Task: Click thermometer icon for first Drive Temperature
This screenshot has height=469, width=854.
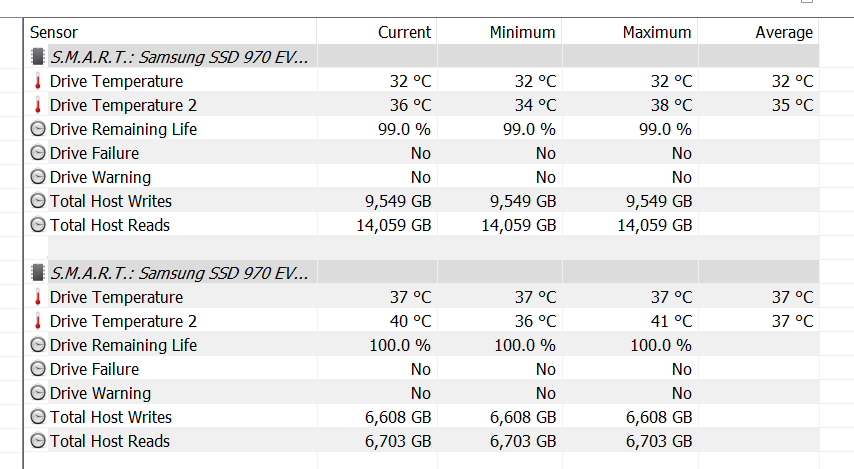Action: click(38, 81)
